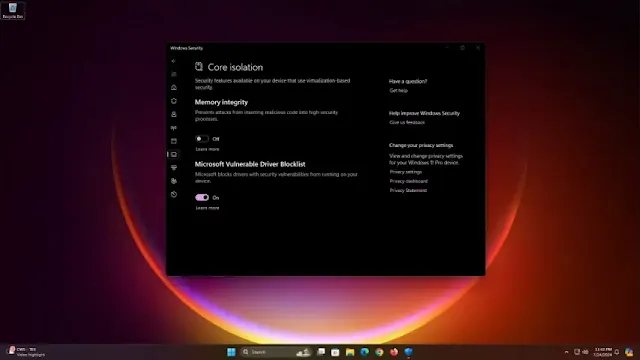Open Account protection person icon

click(173, 114)
